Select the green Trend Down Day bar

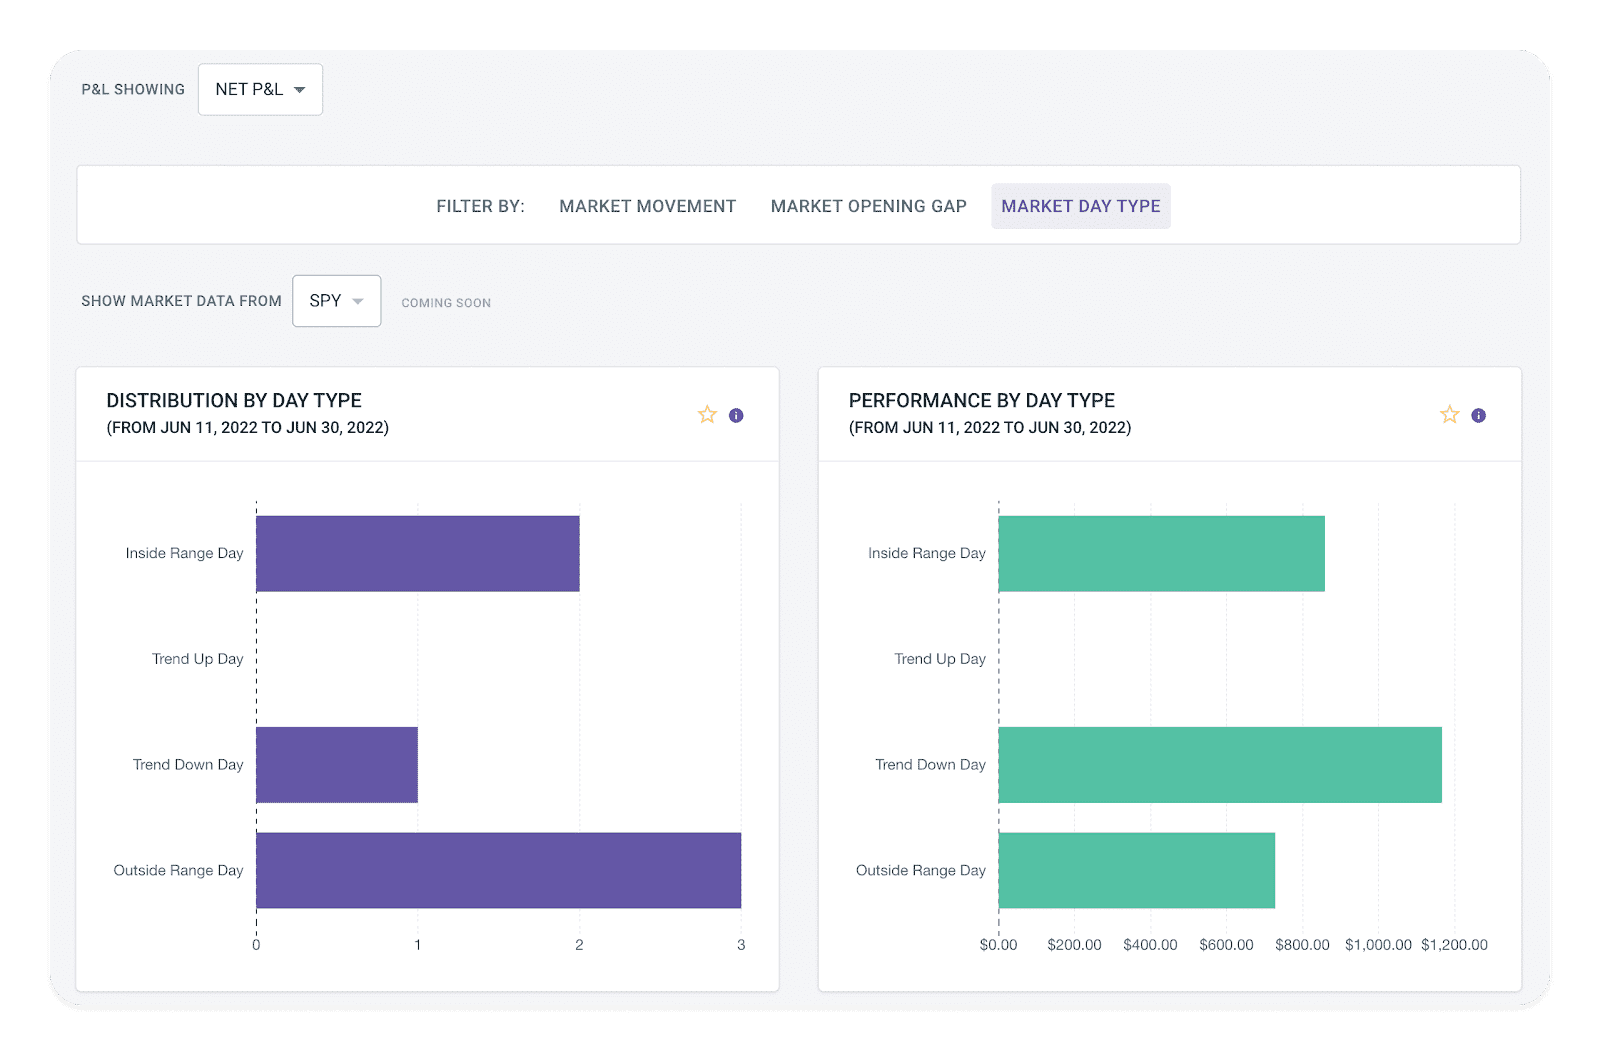1219,765
